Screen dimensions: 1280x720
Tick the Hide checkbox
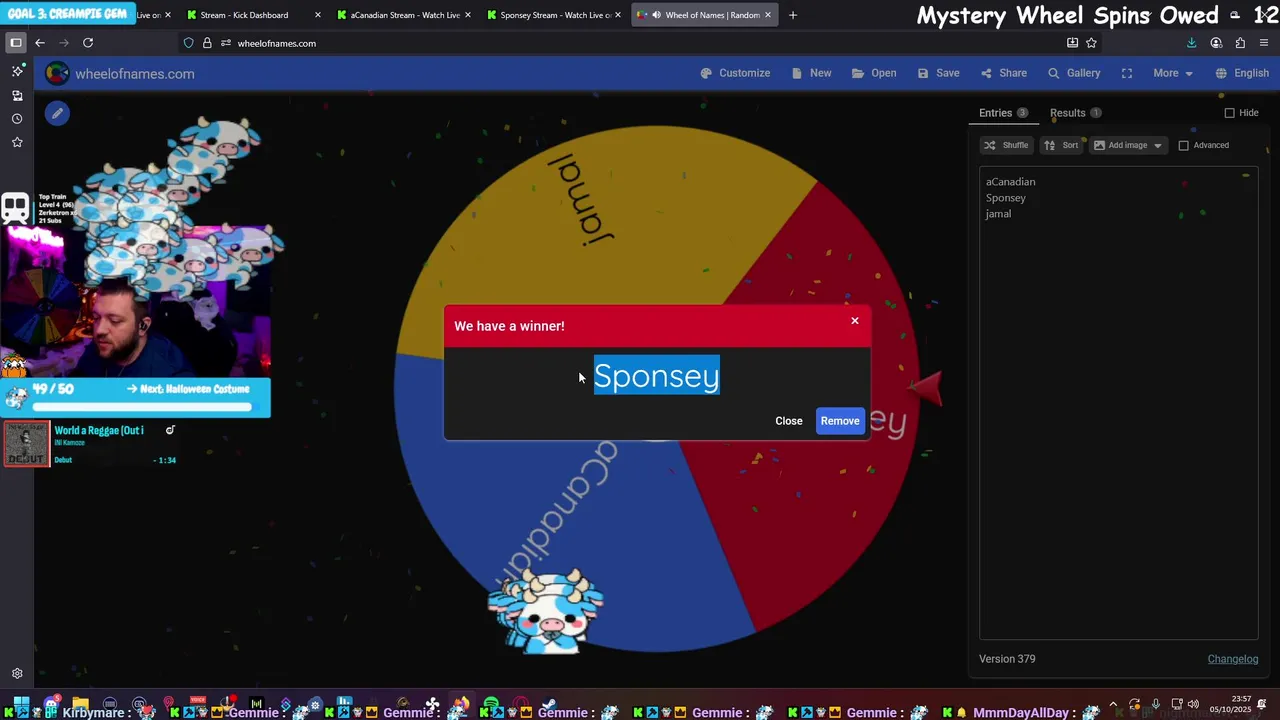click(x=1230, y=113)
